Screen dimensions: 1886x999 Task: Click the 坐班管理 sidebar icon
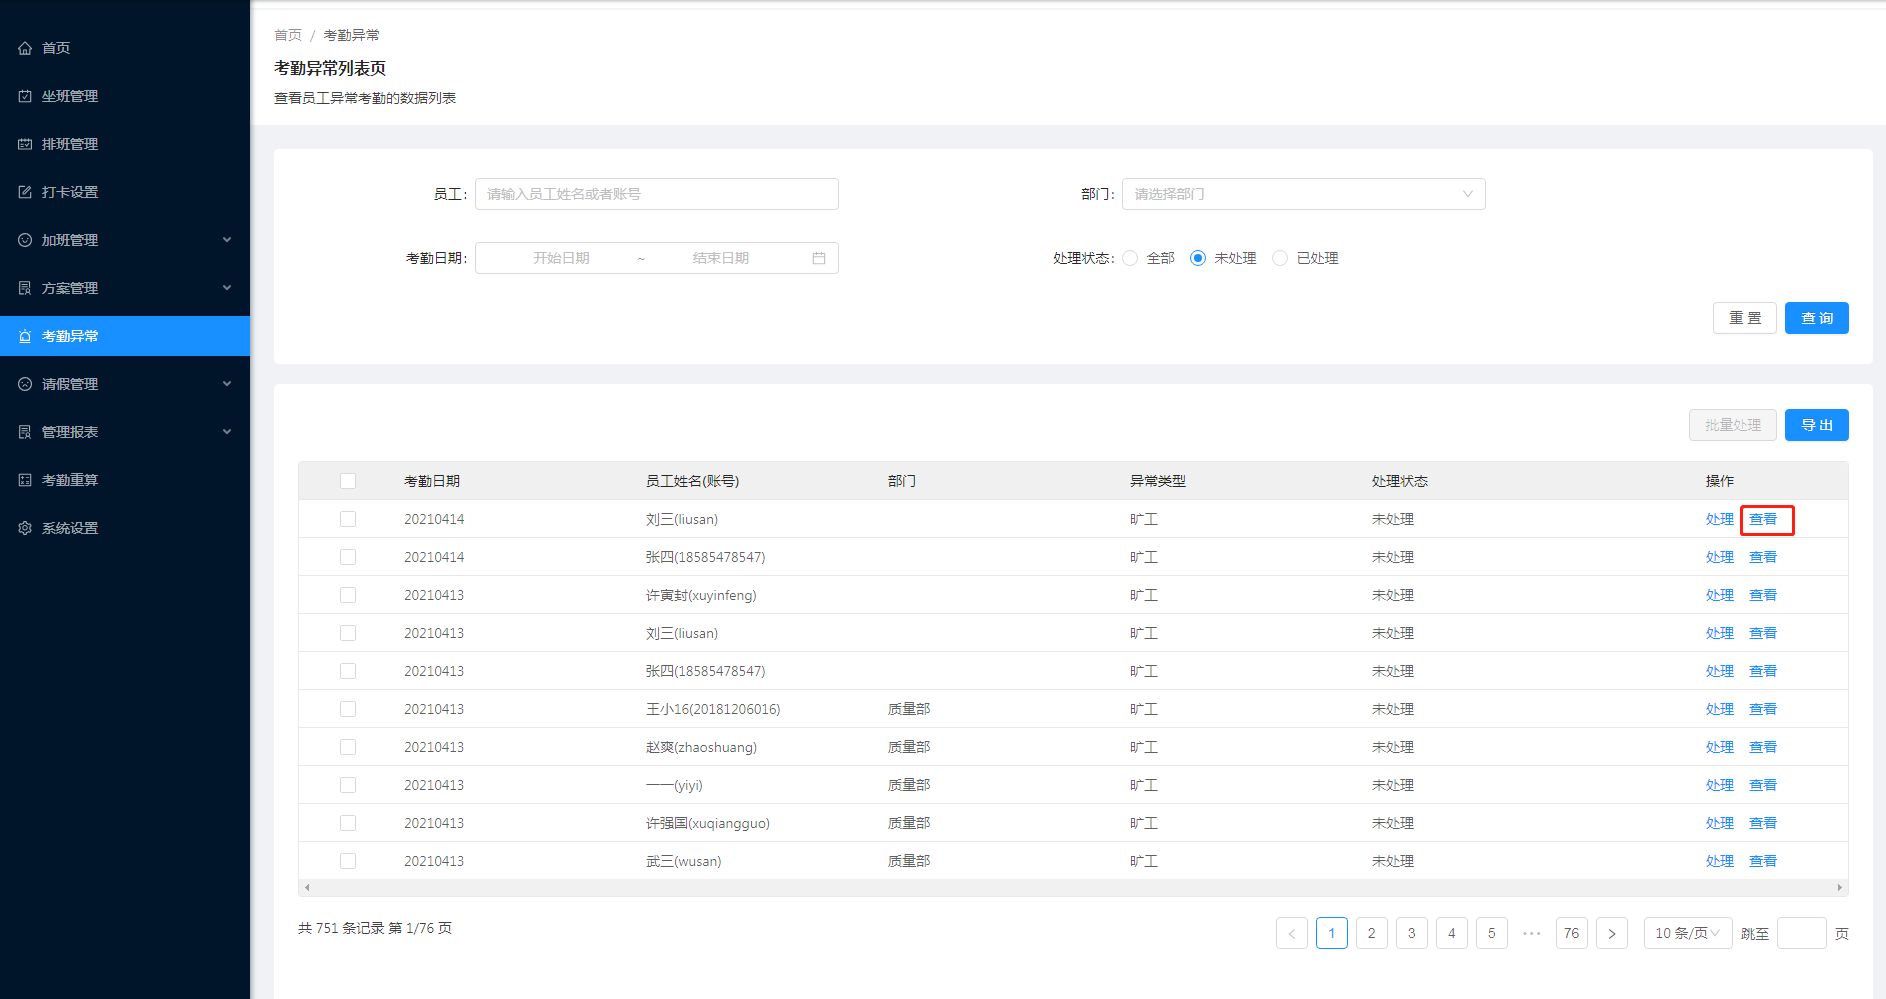[25, 96]
